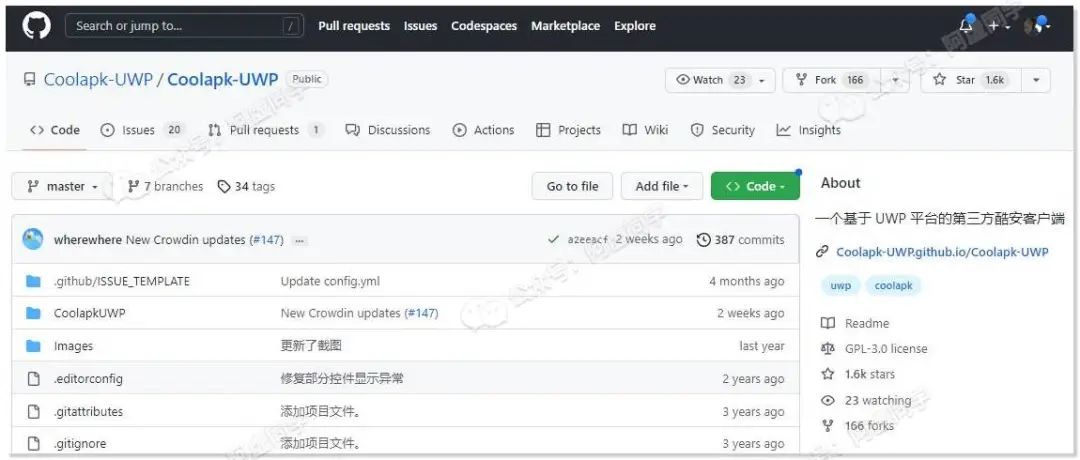Open the Coolapk-UWP.github.io website link
Viewport: 1080px width, 460px height.
pos(942,252)
